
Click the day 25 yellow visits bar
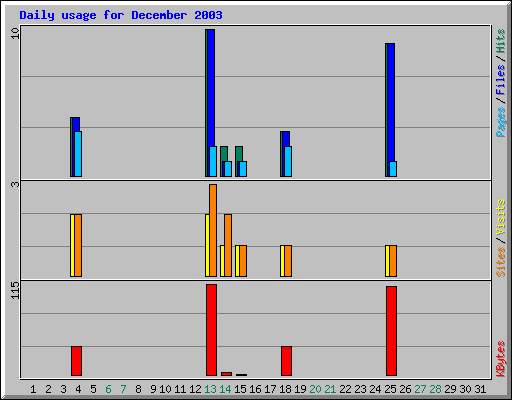click(387, 261)
